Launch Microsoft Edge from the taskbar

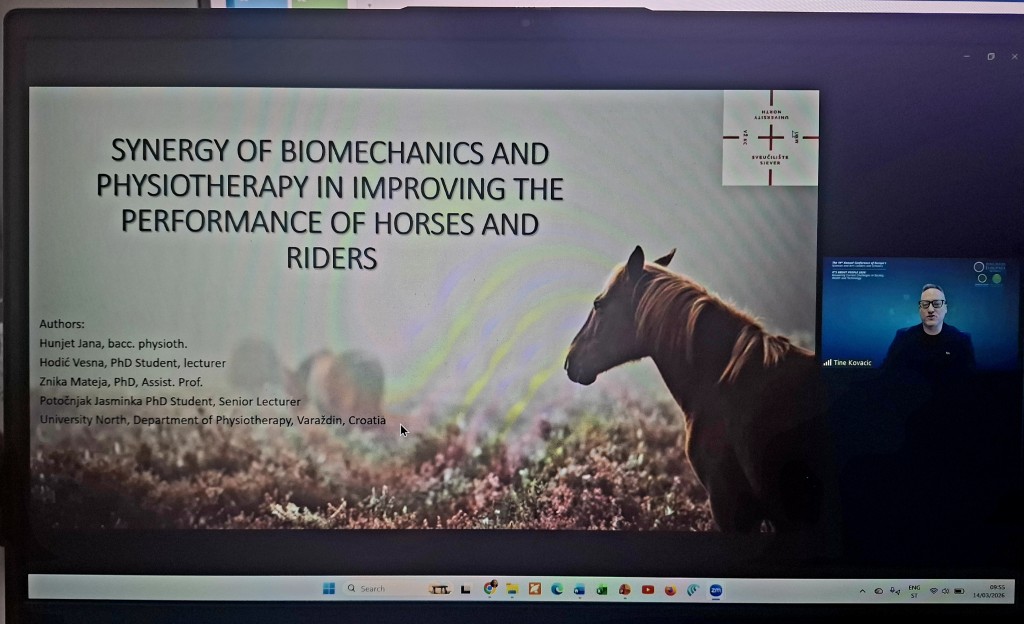click(557, 589)
